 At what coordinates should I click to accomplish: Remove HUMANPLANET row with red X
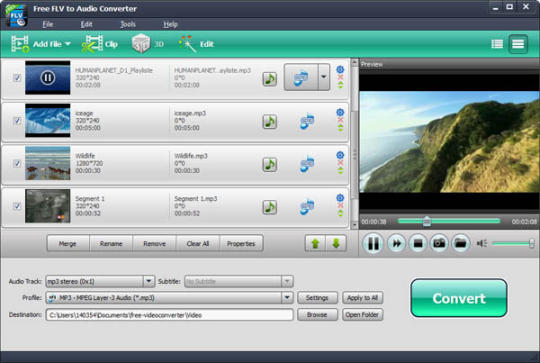[x=340, y=77]
